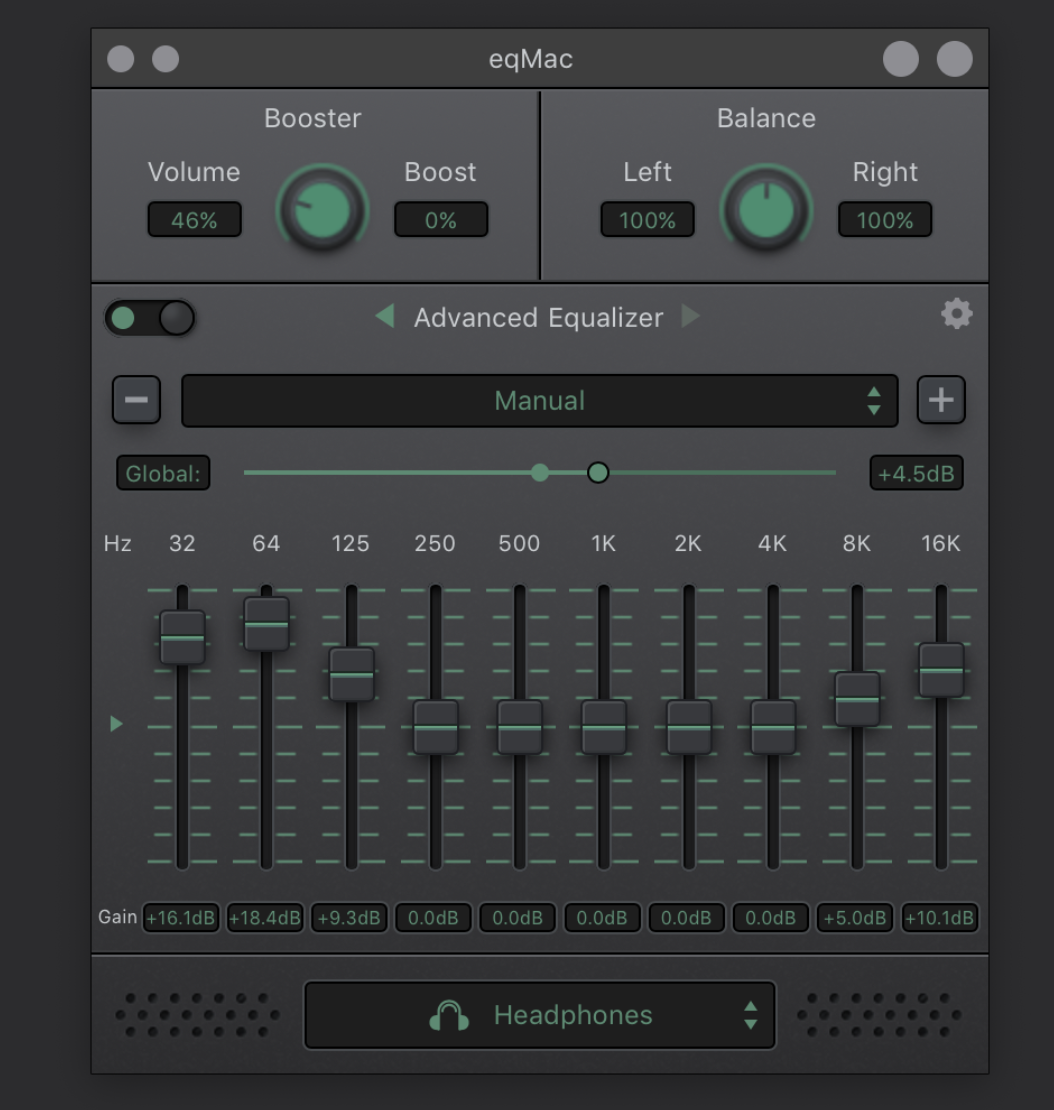
Task: Click the 0.0dB gain under 250 Hz
Action: (433, 918)
